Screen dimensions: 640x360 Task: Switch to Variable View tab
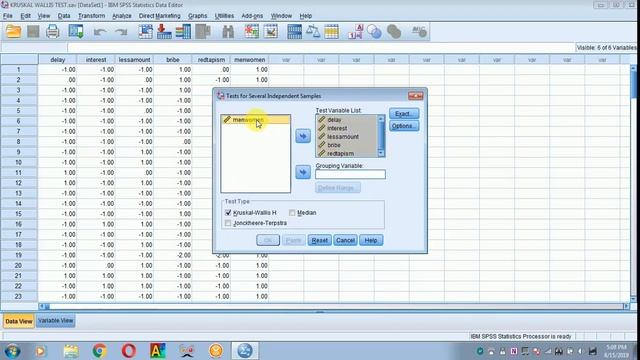click(56, 321)
